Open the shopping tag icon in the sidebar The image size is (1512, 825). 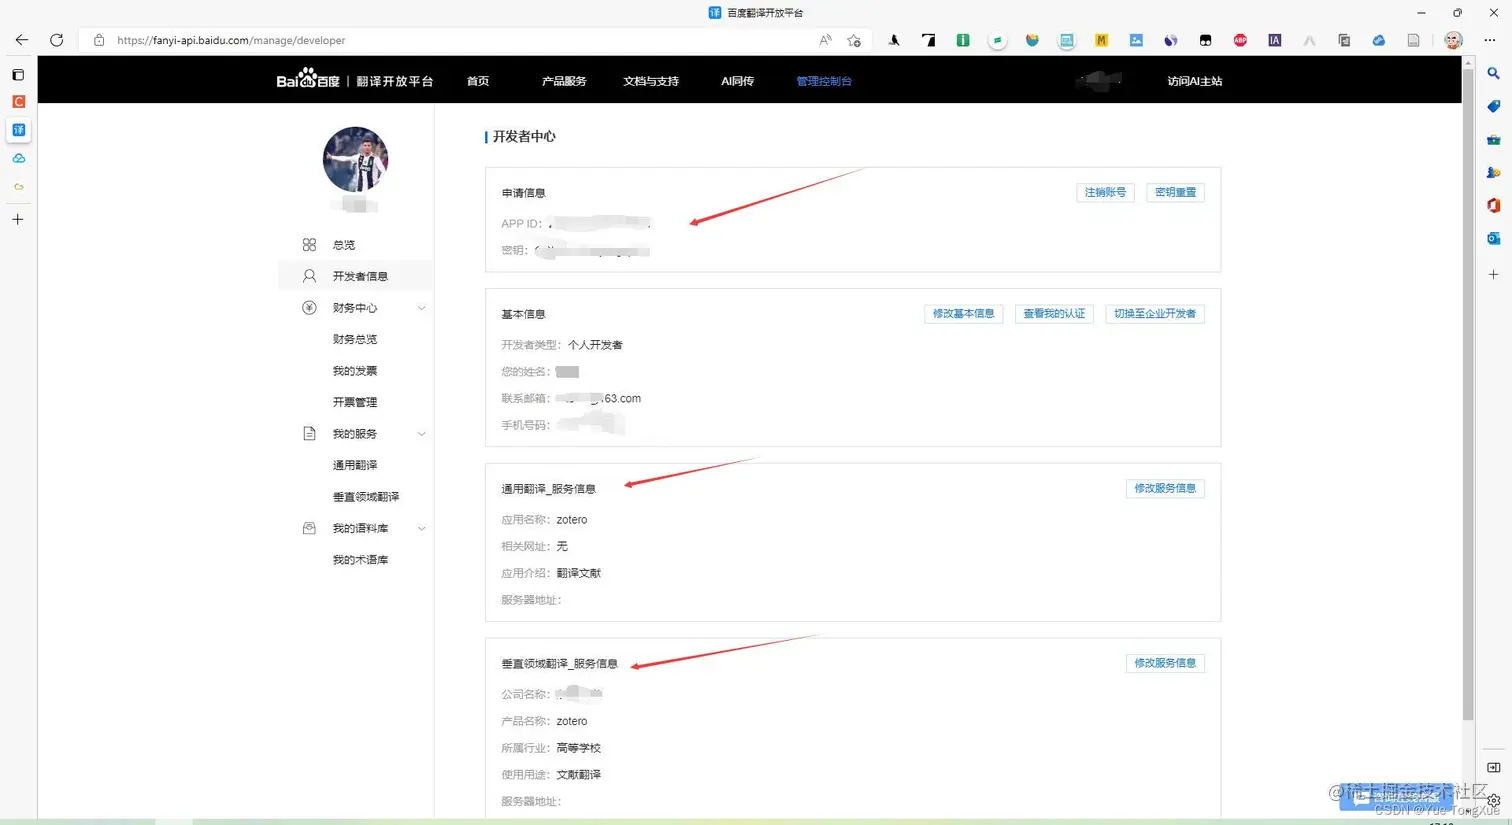click(1493, 105)
